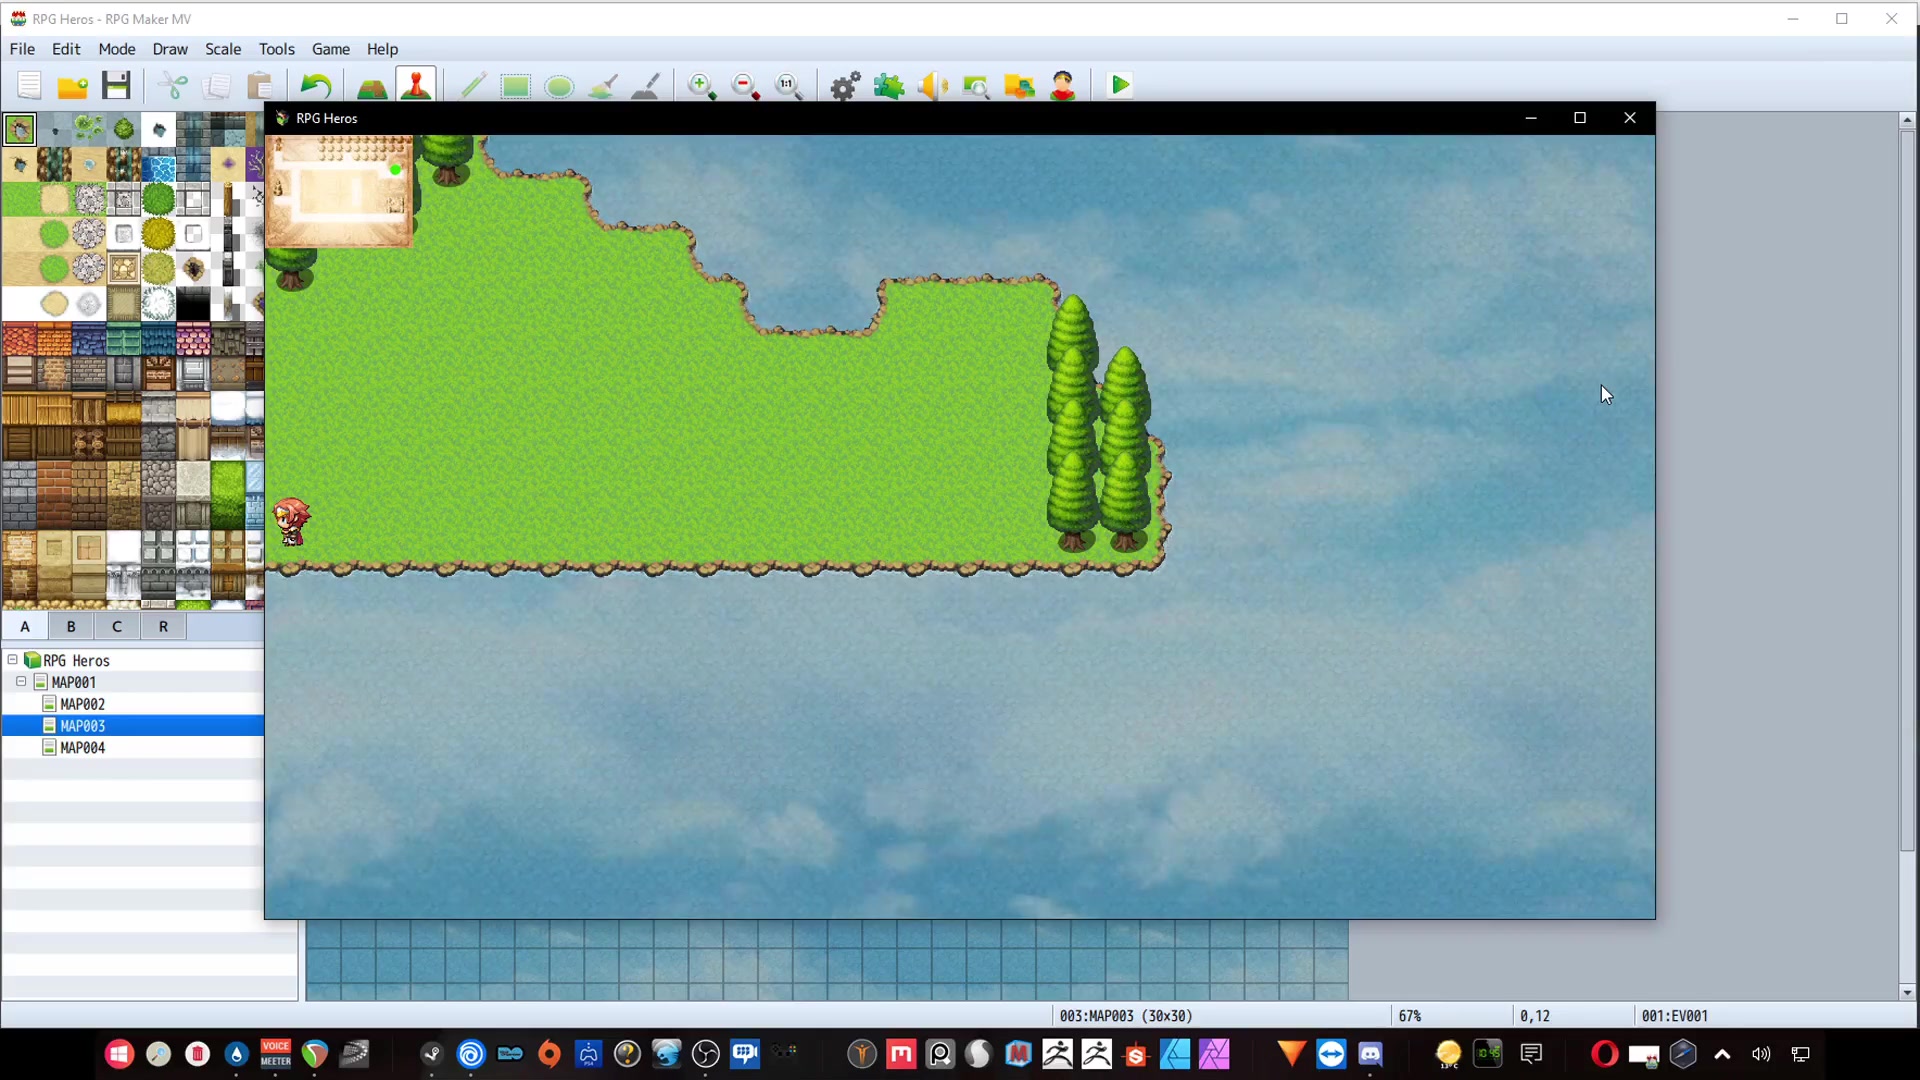Select the Shadow Pen tool
Screen dimensions: 1920x1080
[x=647, y=86]
